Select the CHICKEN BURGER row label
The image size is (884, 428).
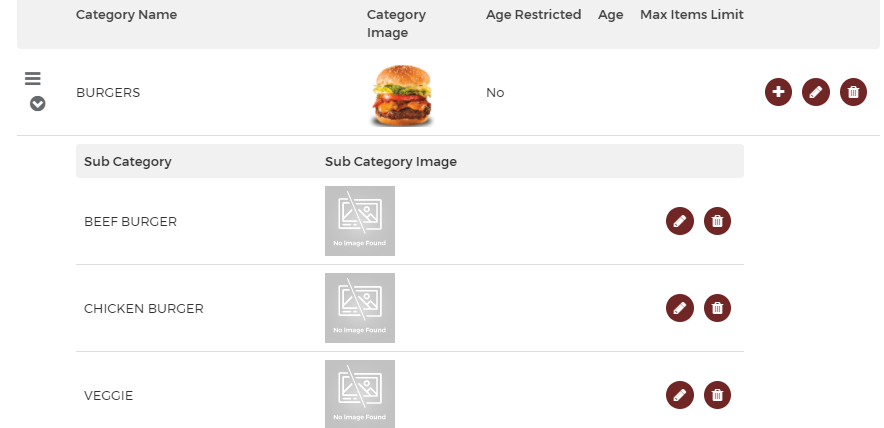[144, 308]
